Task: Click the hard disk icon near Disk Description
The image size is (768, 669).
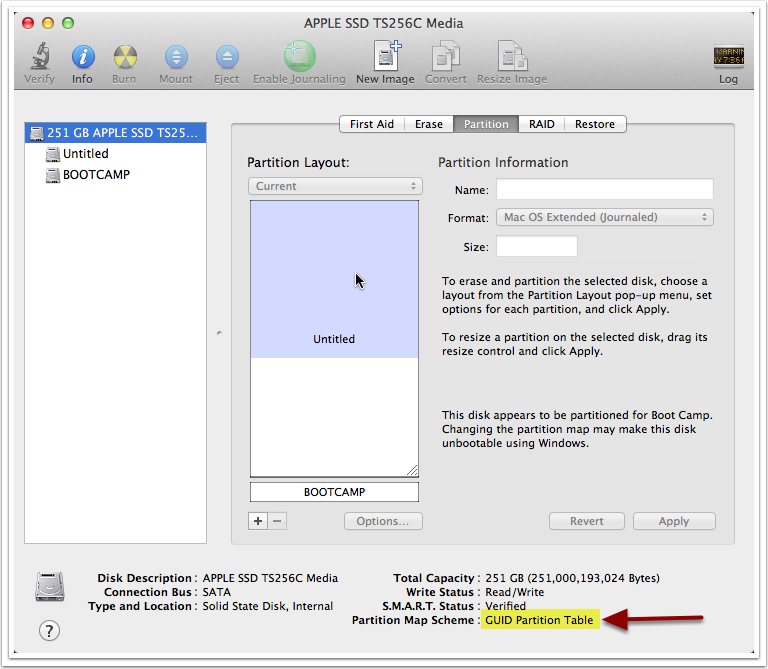Action: pos(49,587)
